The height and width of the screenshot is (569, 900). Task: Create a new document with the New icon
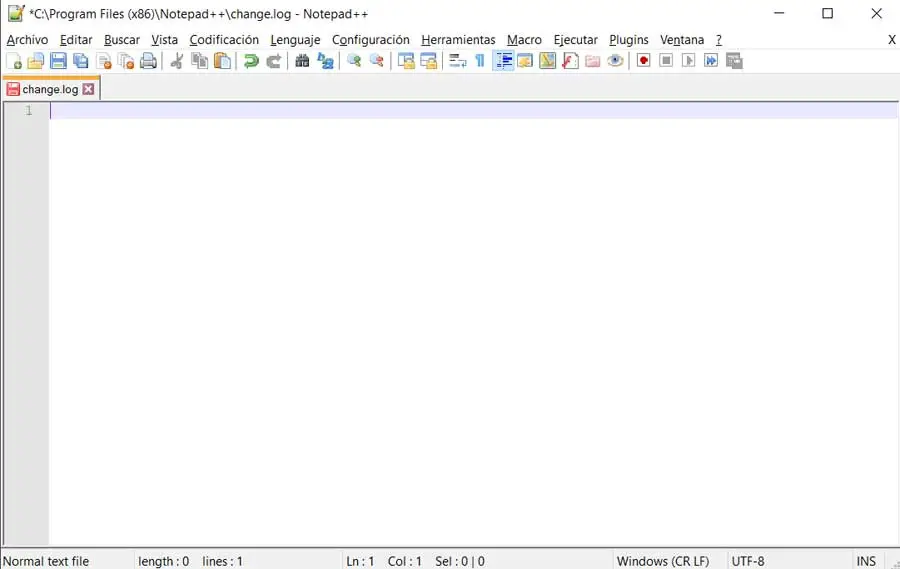tap(14, 61)
